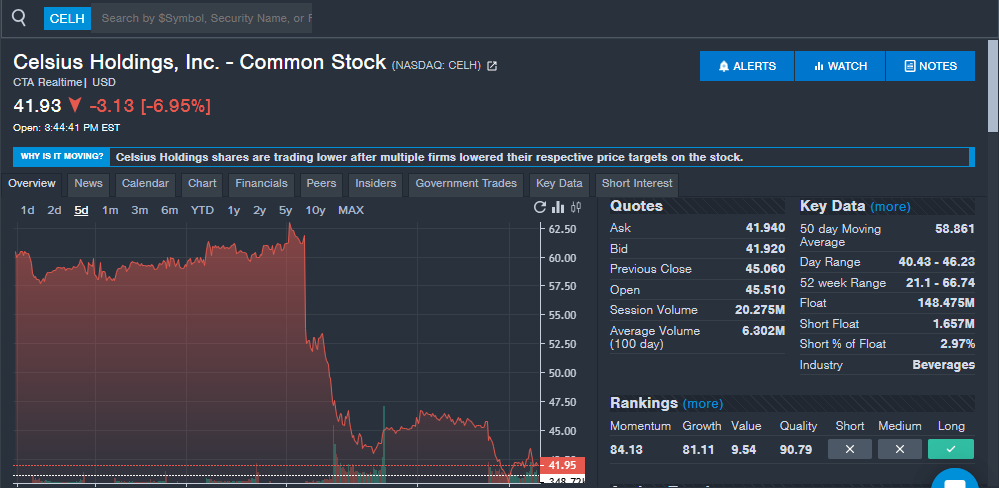
Task: Open the Notes button
Action: (930, 66)
